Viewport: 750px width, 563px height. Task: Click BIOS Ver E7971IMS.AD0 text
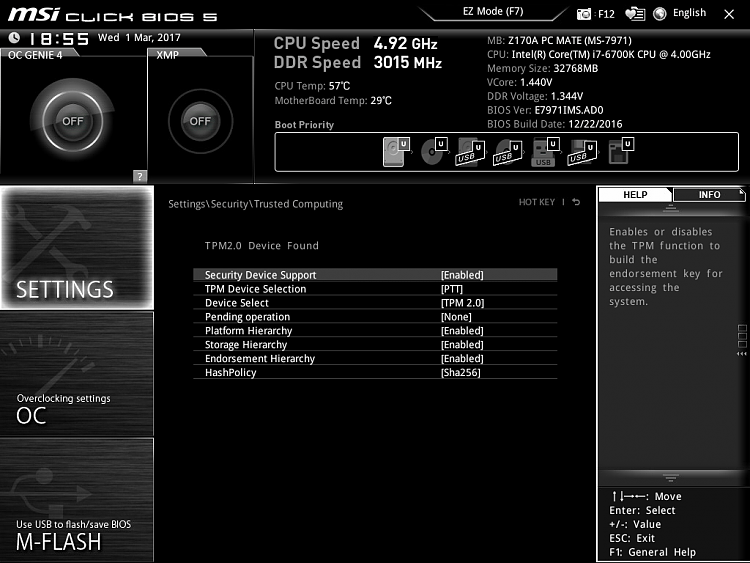click(545, 110)
